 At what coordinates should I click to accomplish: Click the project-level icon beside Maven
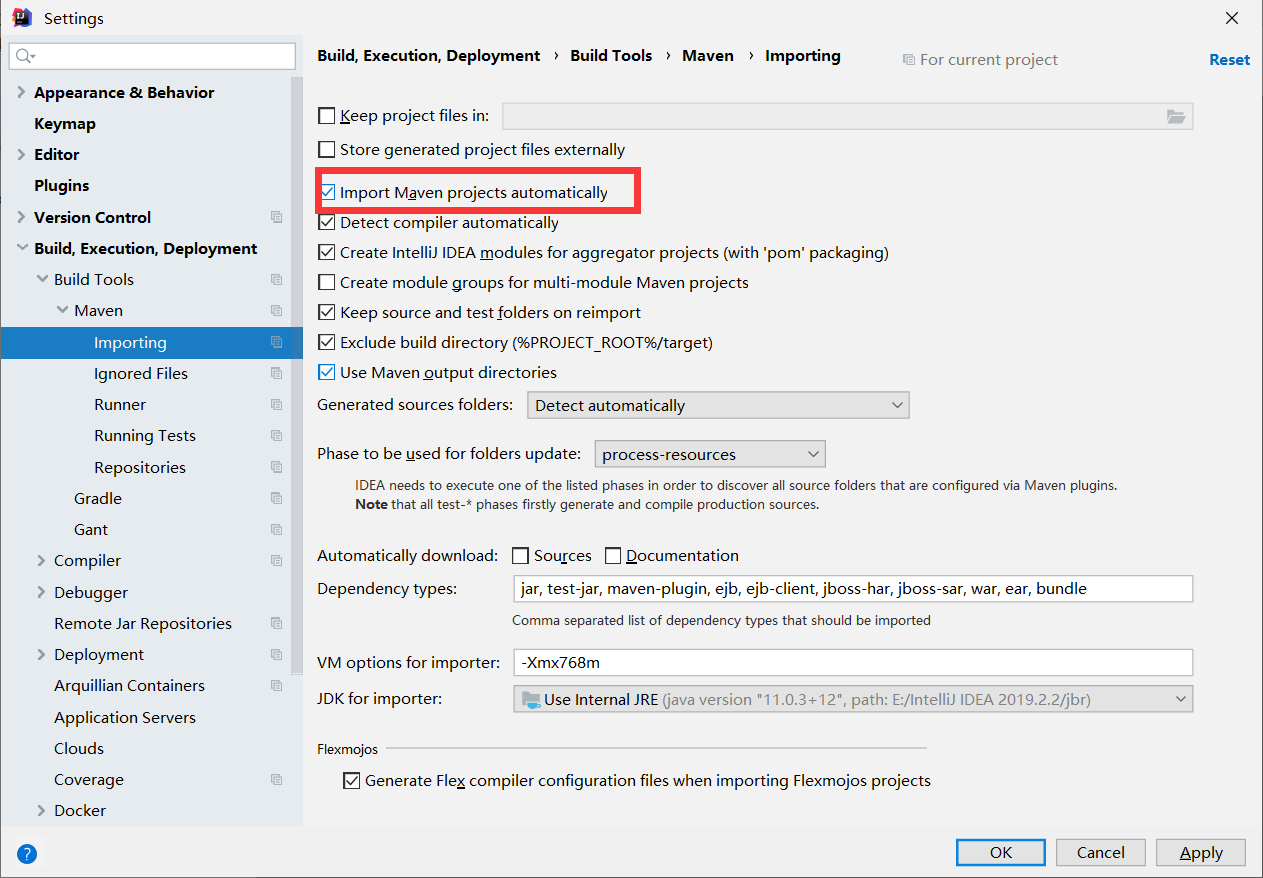point(277,311)
